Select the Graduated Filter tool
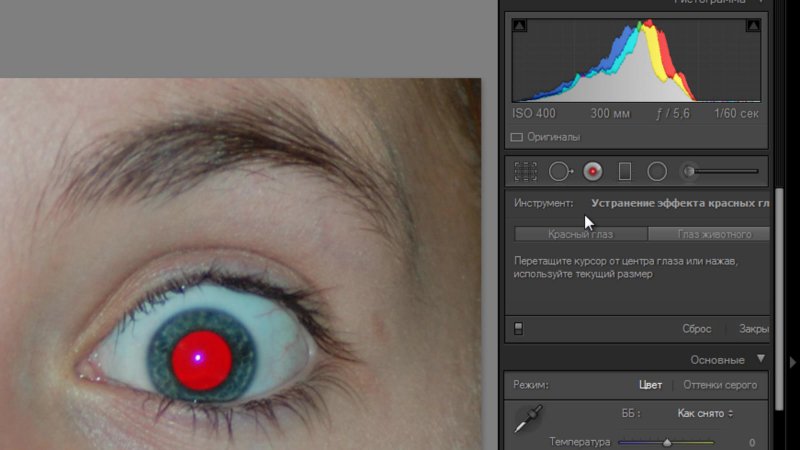The image size is (800, 450). (x=625, y=171)
